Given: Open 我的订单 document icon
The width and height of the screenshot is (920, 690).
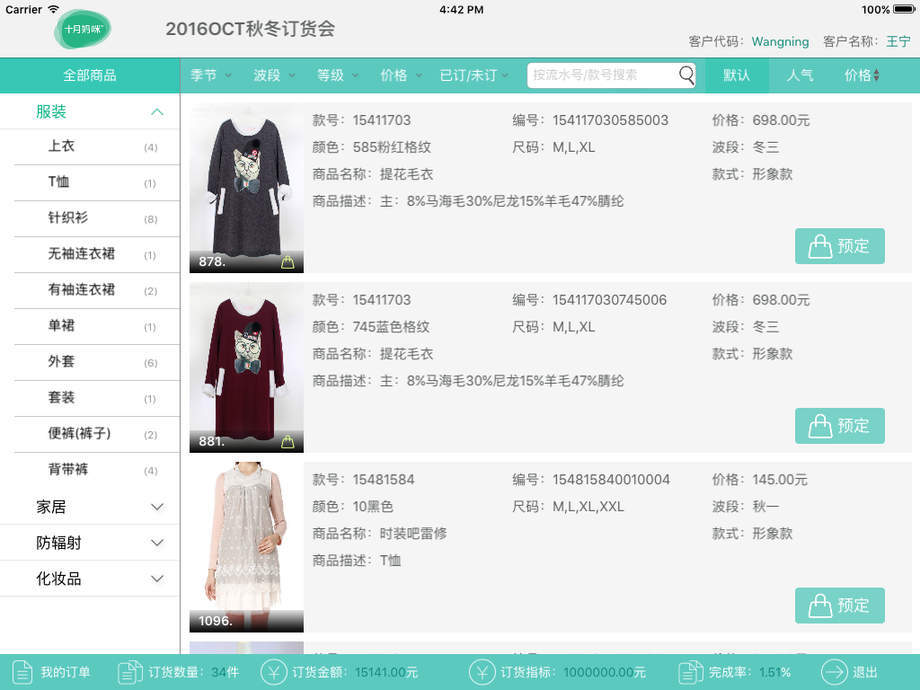Looking at the screenshot, I should [22, 672].
